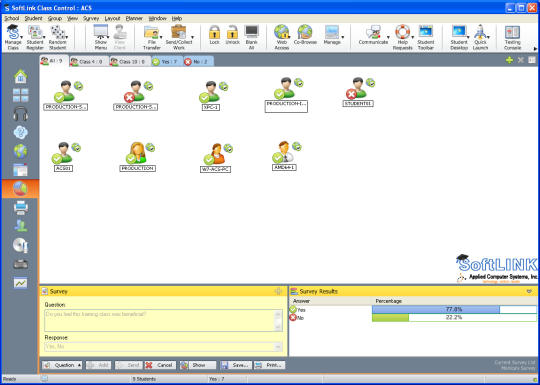Open Web Access control
540x385 pixels.
tap(281, 37)
